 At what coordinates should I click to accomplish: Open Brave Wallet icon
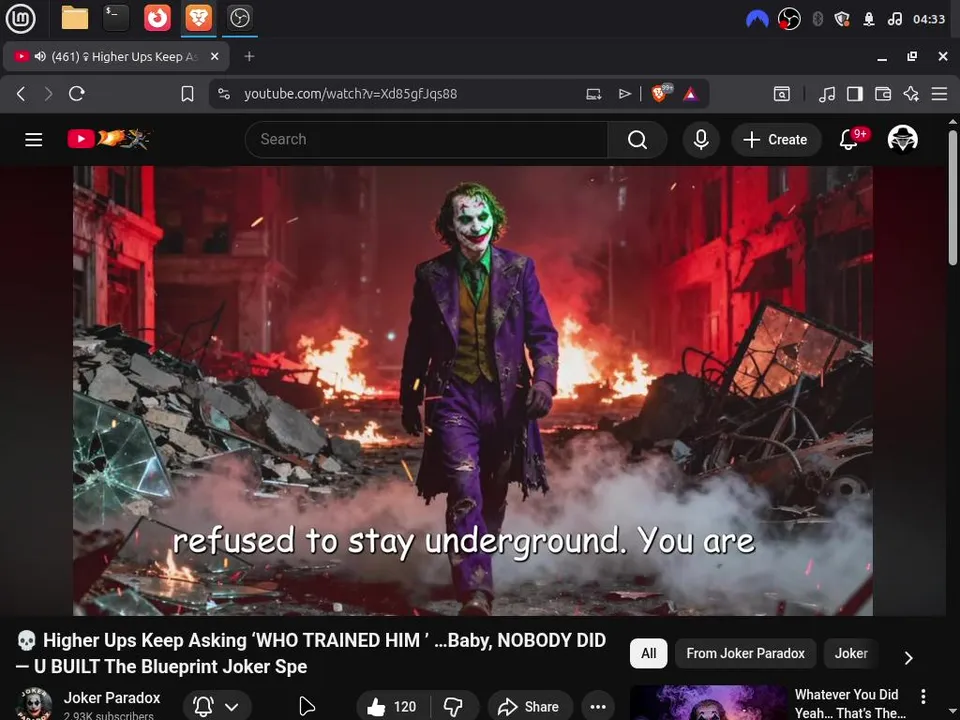(883, 94)
